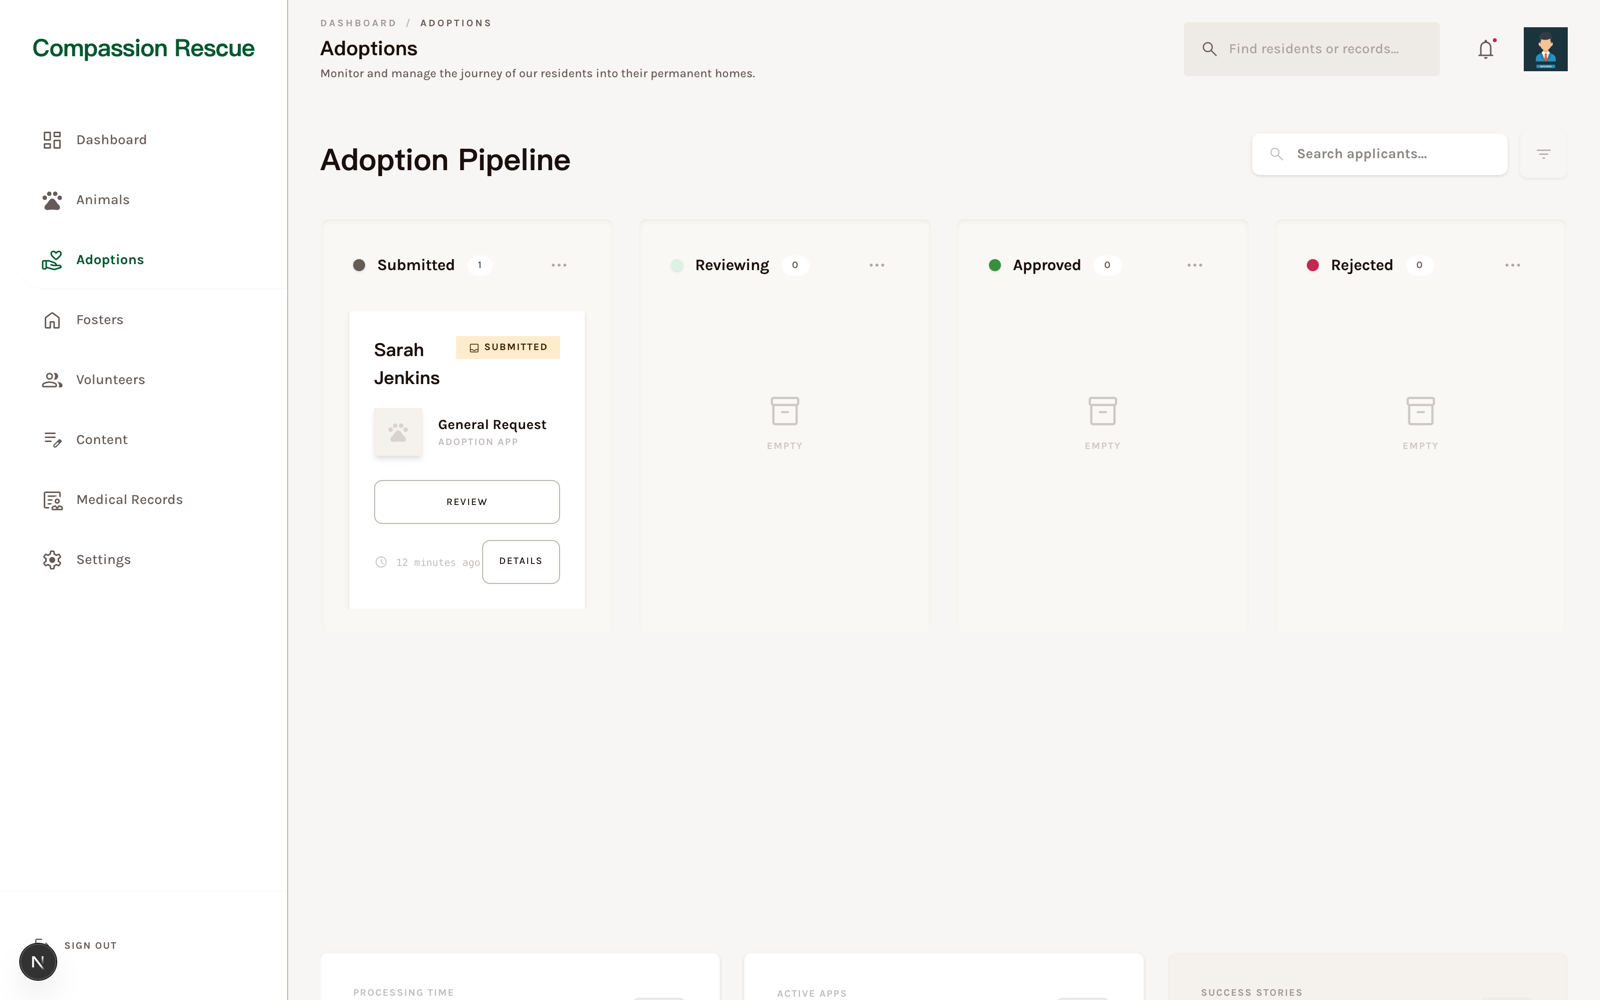Focus the Find residents or records search
The width and height of the screenshot is (1600, 1000).
click(1311, 49)
